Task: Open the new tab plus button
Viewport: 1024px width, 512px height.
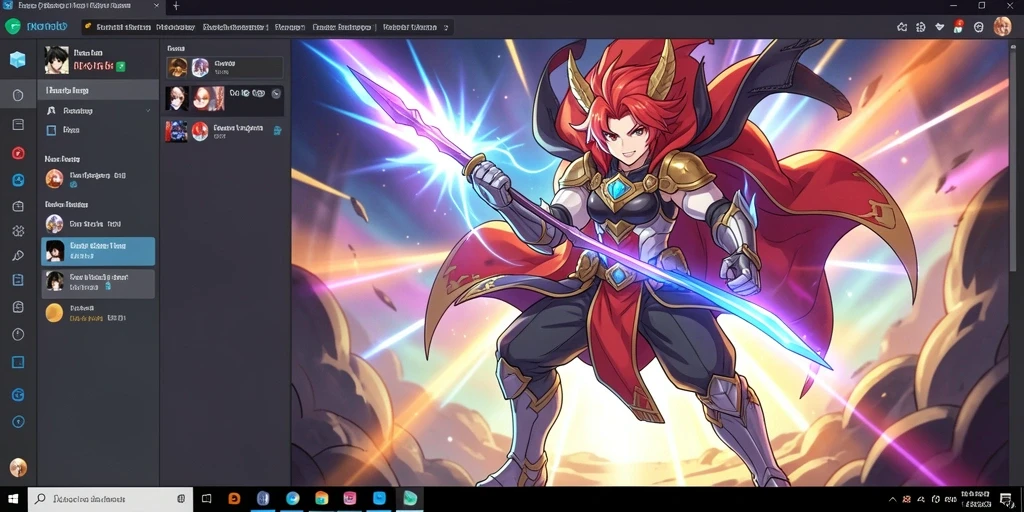Action: [x=176, y=6]
